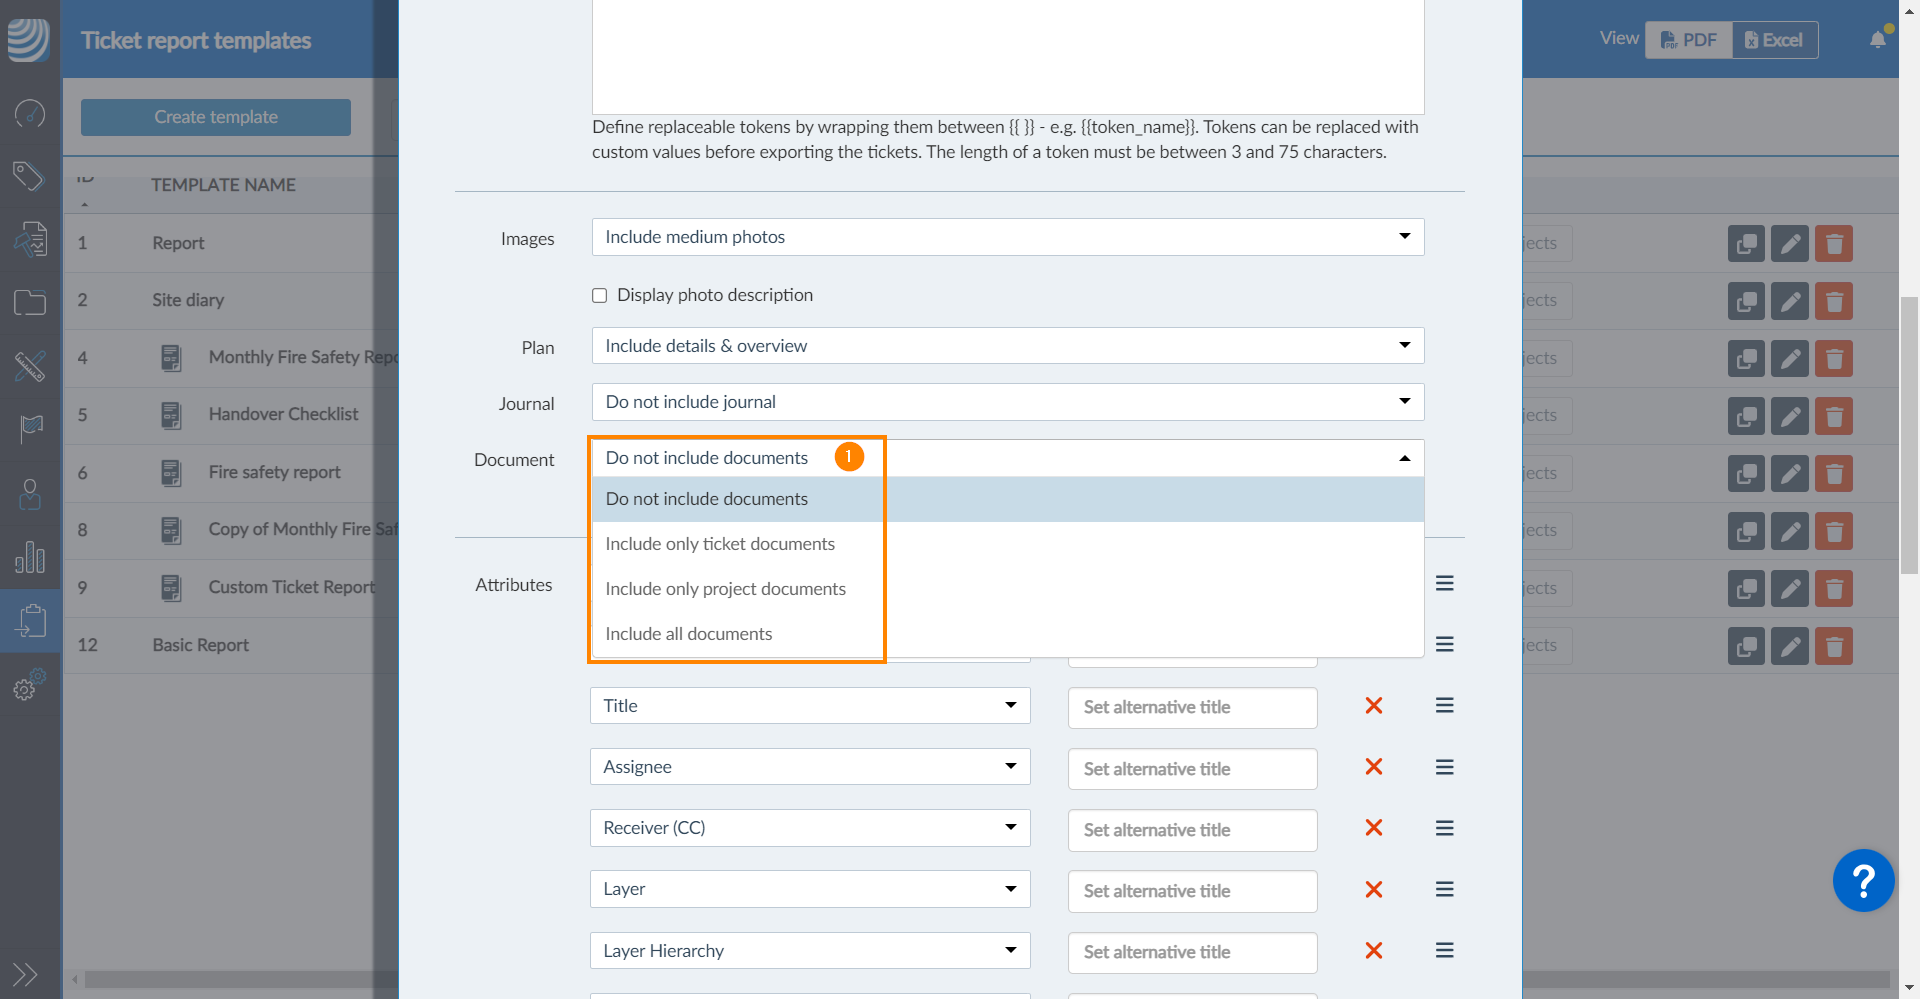This screenshot has width=1920, height=999.
Task: Open the Images dropdown
Action: [1007, 237]
